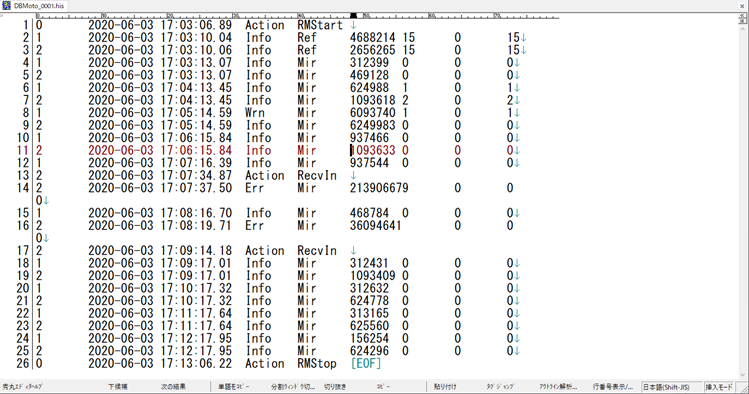This screenshot has width=749, height=394.
Task: Click the value 6093740 on line 8
Action: 373,113
